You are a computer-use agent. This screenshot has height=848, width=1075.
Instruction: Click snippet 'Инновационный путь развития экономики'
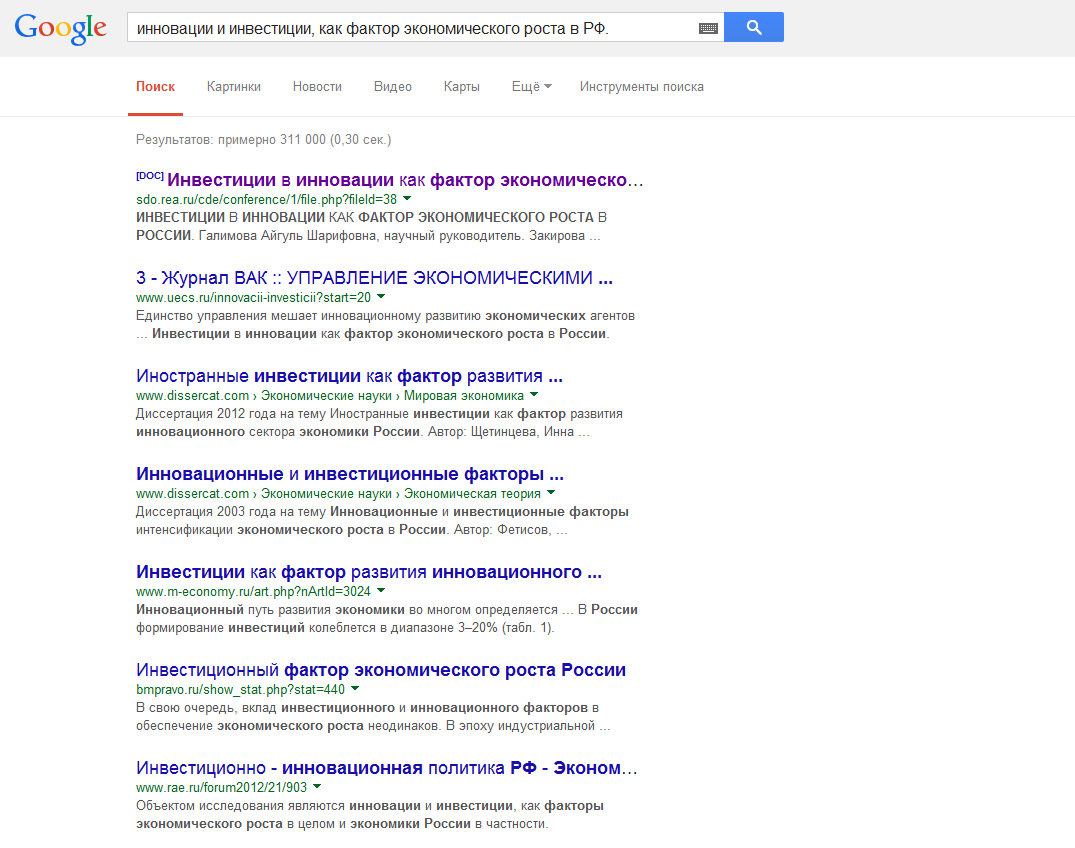(270, 610)
